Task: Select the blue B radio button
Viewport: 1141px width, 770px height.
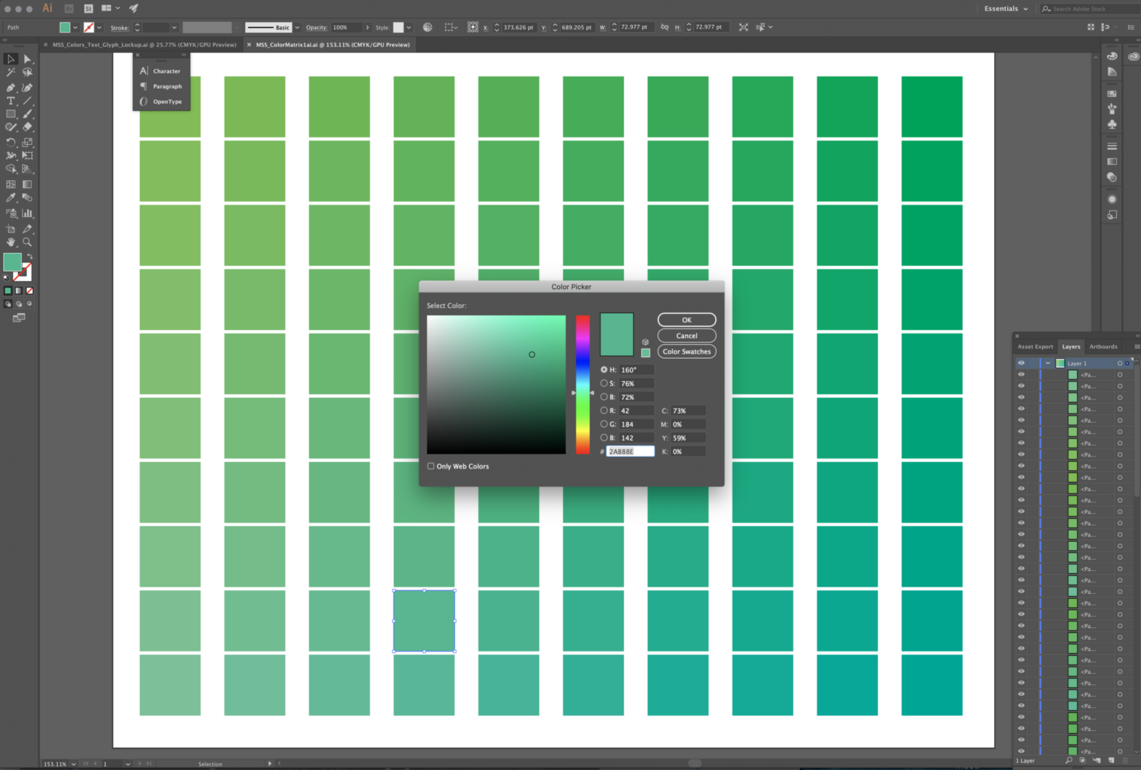Action: [604, 437]
